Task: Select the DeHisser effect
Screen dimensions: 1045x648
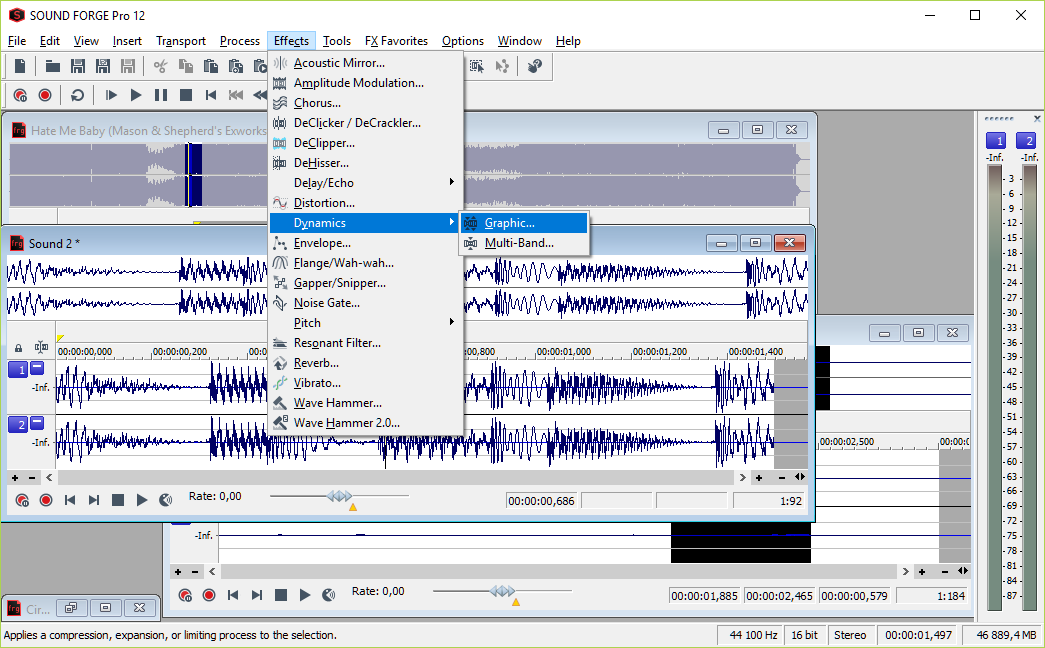Action: [366, 163]
